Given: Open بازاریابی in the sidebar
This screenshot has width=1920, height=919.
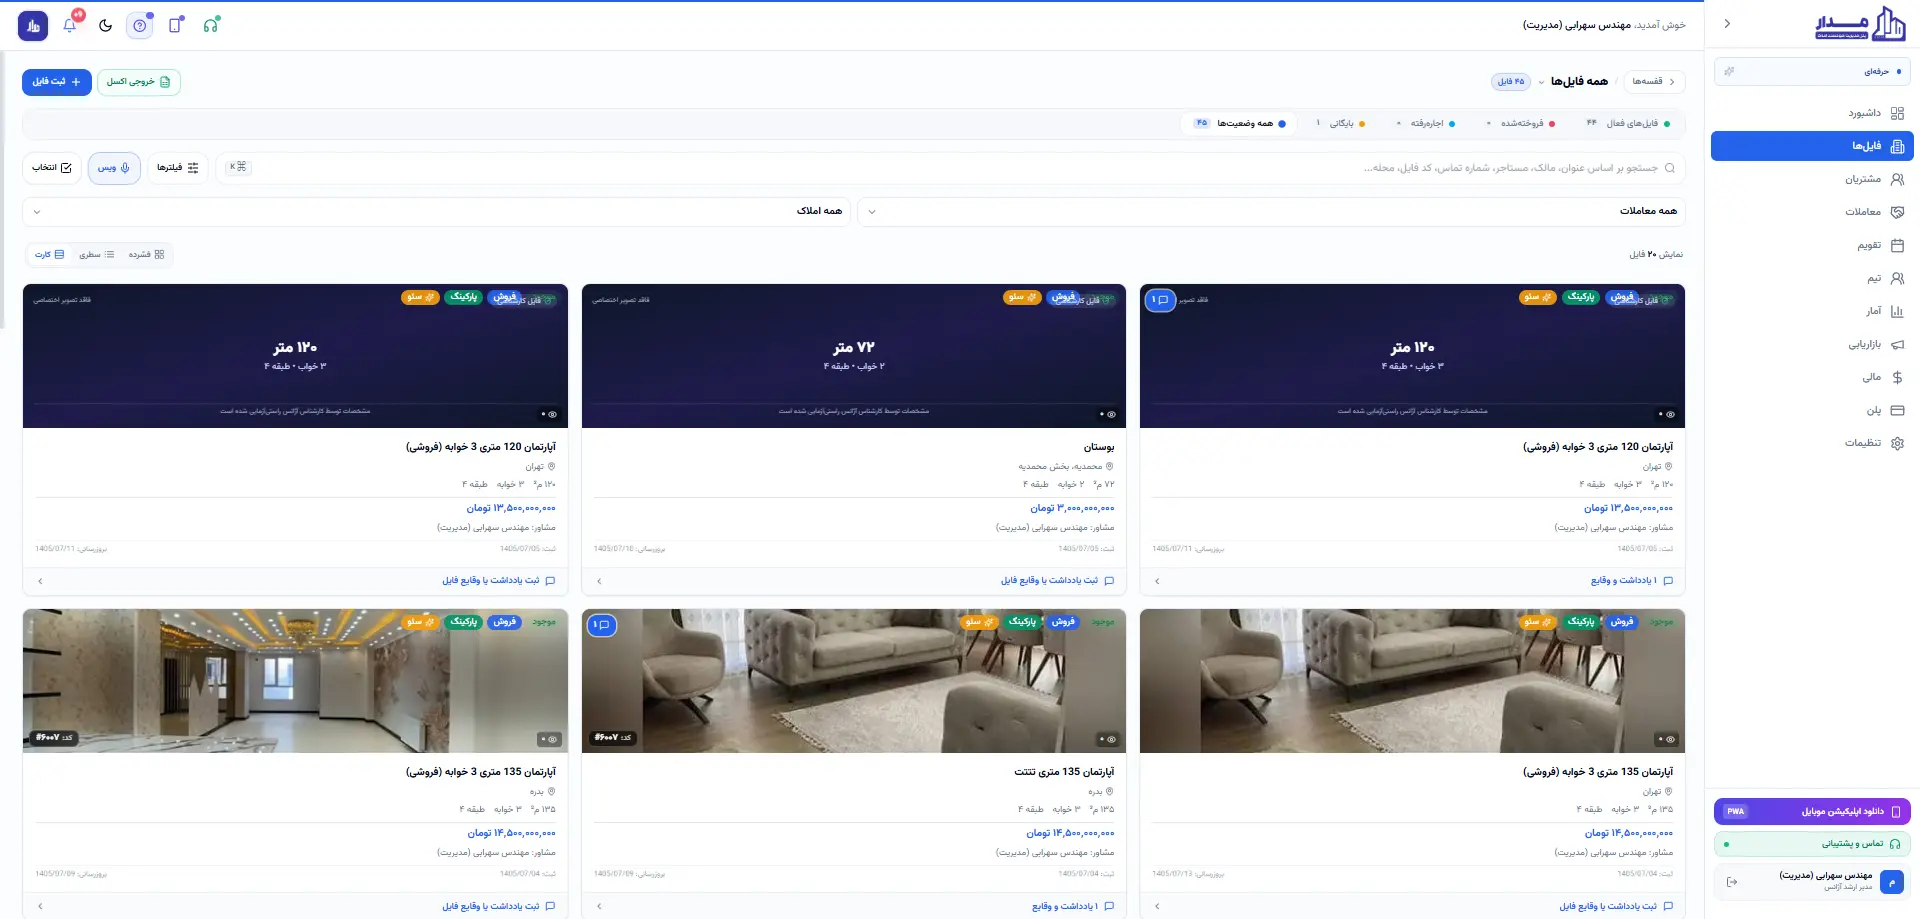Looking at the screenshot, I should [x=1811, y=344].
